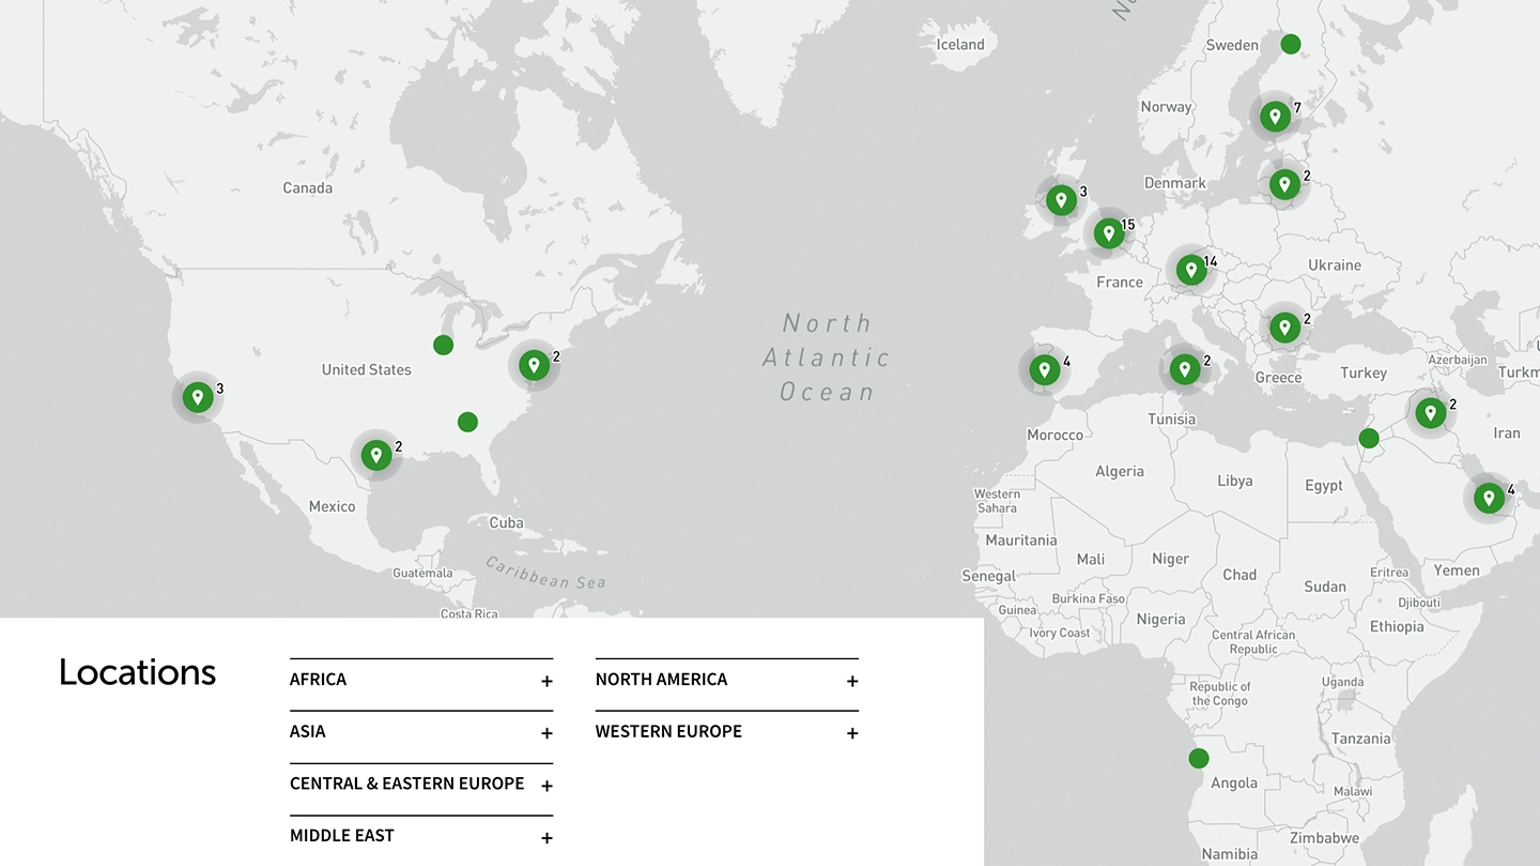Click the cluster pin near Greece

pos(1284,327)
